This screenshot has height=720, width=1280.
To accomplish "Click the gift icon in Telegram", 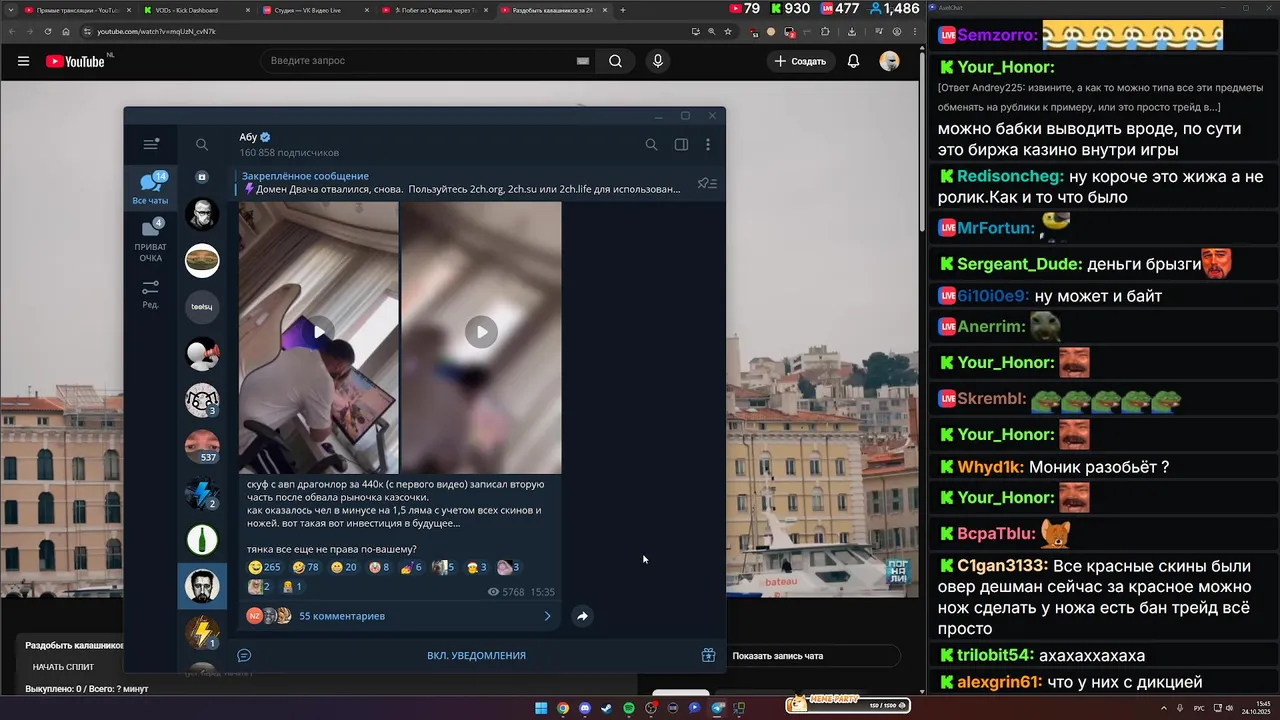I will pos(708,655).
